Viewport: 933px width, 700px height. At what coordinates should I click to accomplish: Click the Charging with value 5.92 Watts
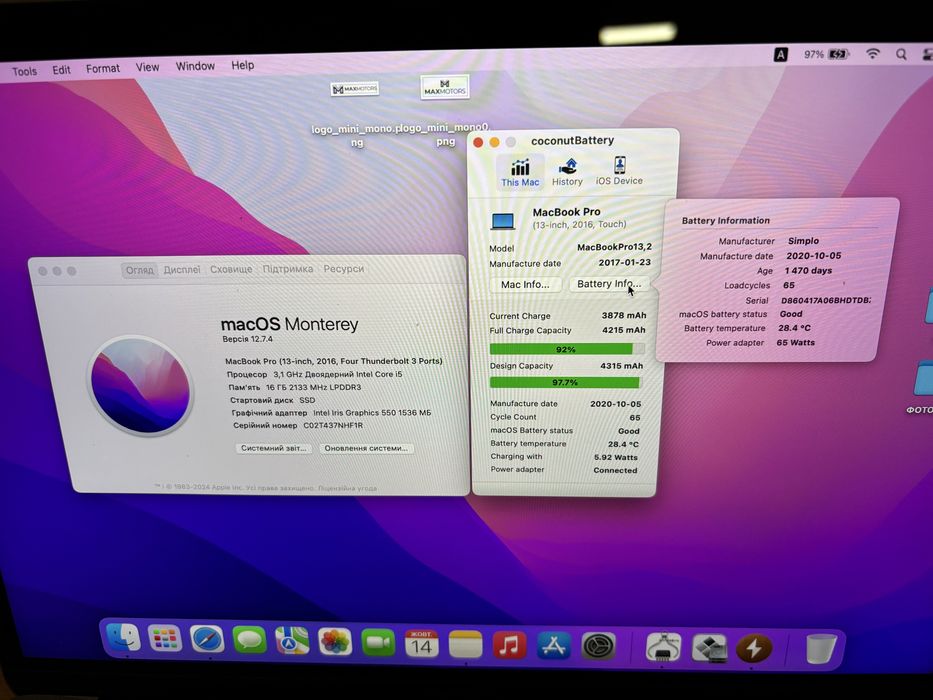[x=615, y=457]
